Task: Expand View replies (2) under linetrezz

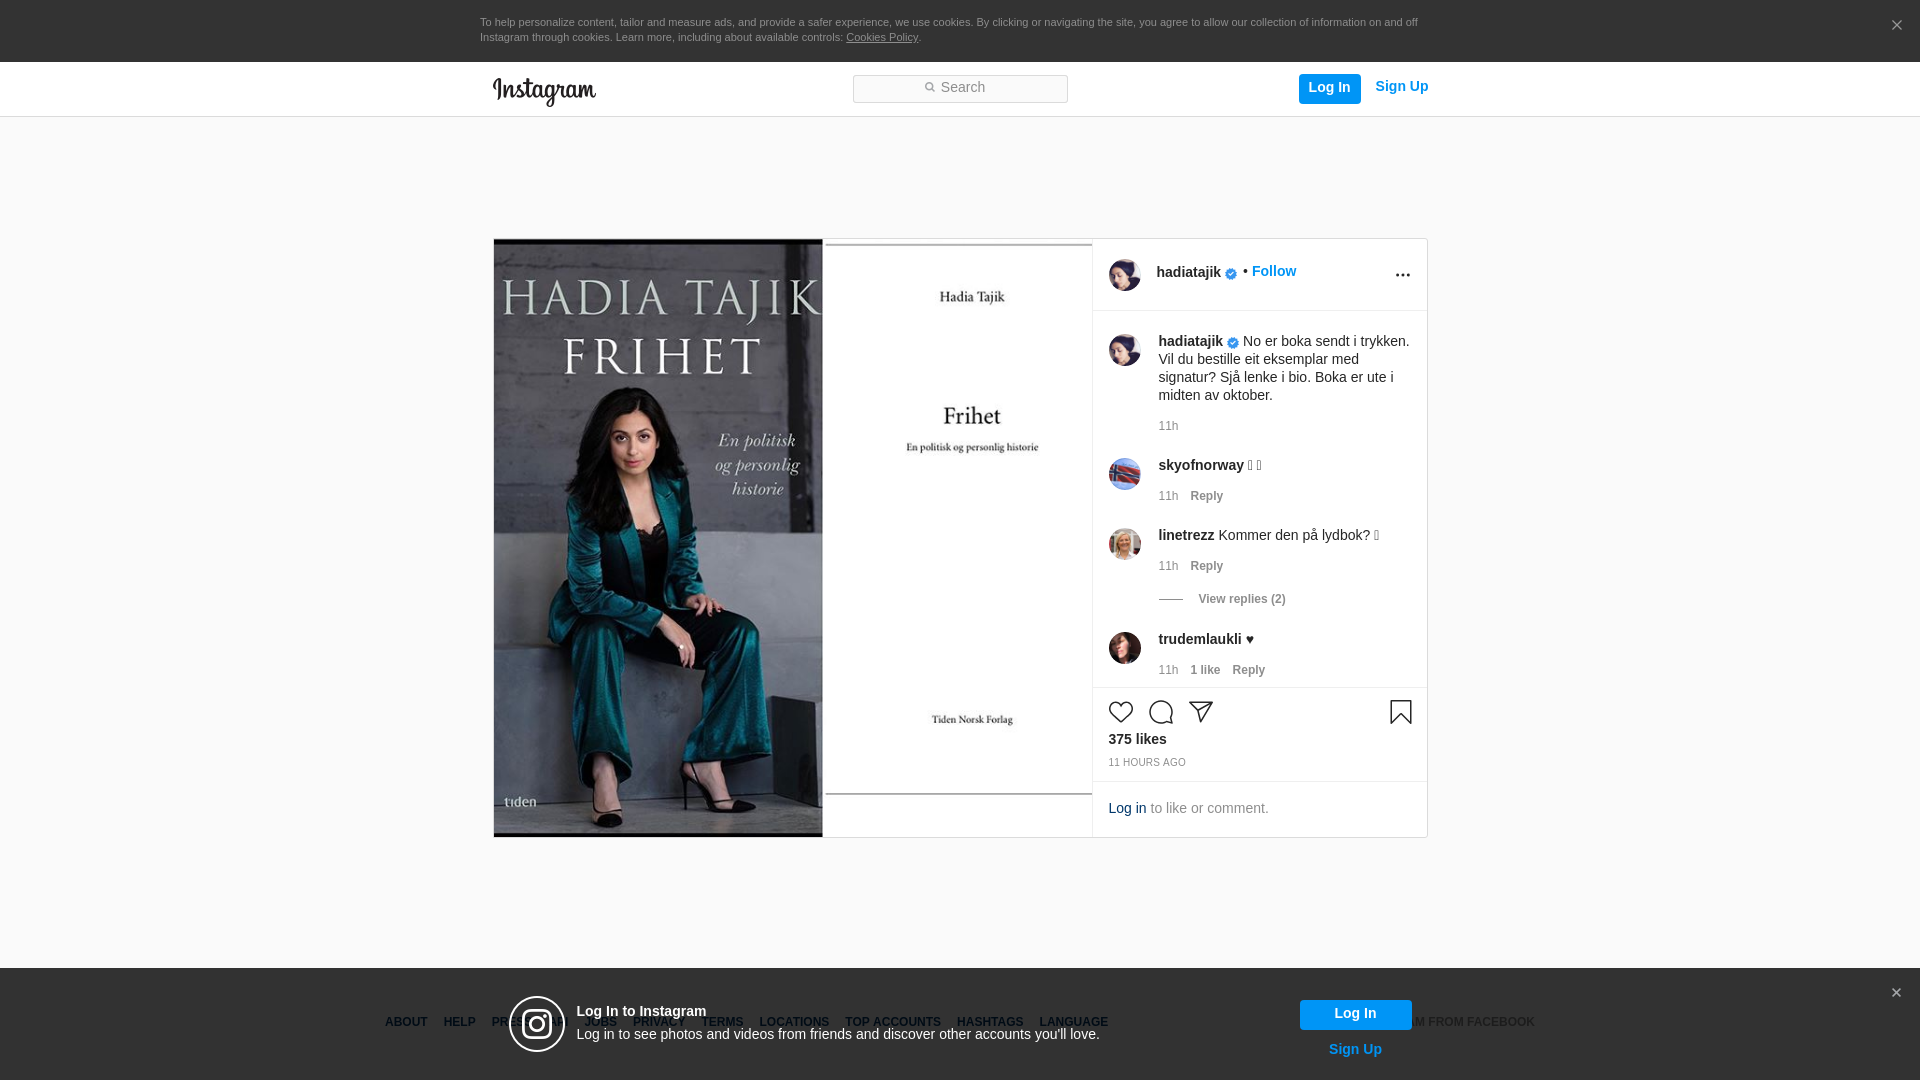Action: 1241,599
